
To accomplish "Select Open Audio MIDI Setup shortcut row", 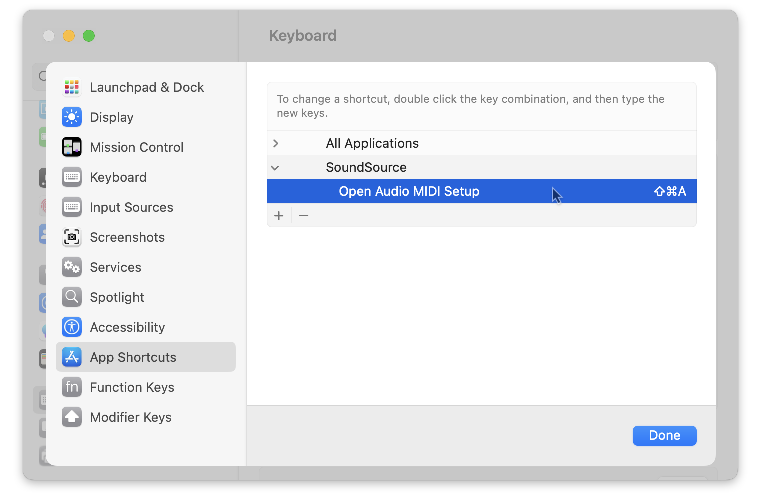I will tap(482, 191).
